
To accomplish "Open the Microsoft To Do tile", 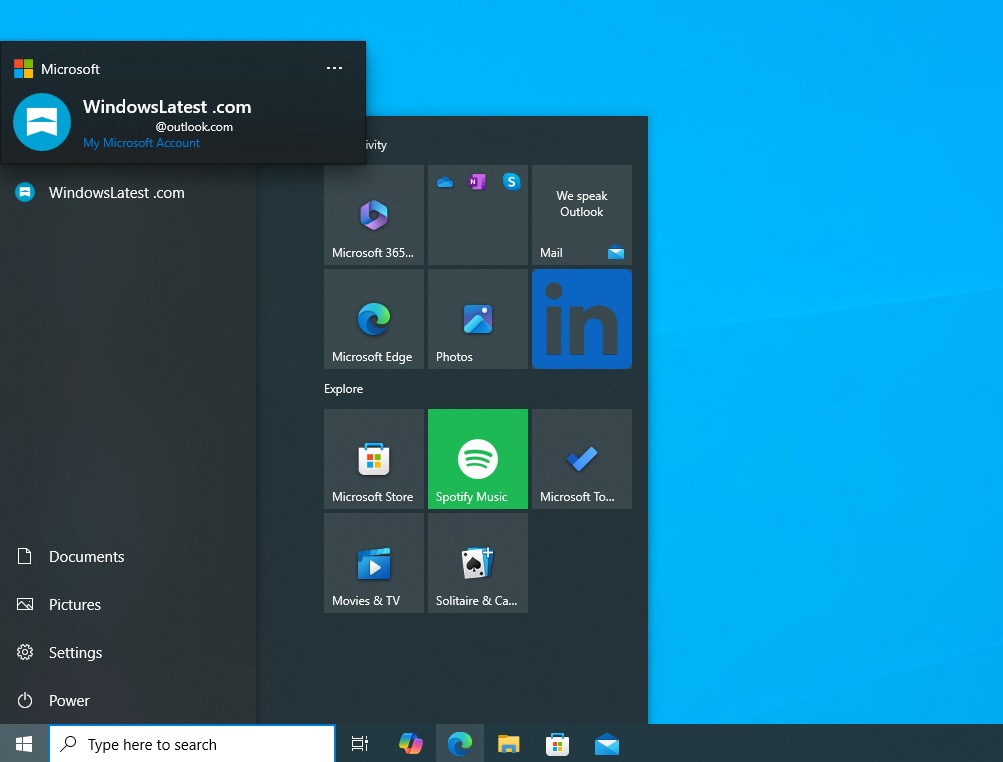I will (x=581, y=458).
